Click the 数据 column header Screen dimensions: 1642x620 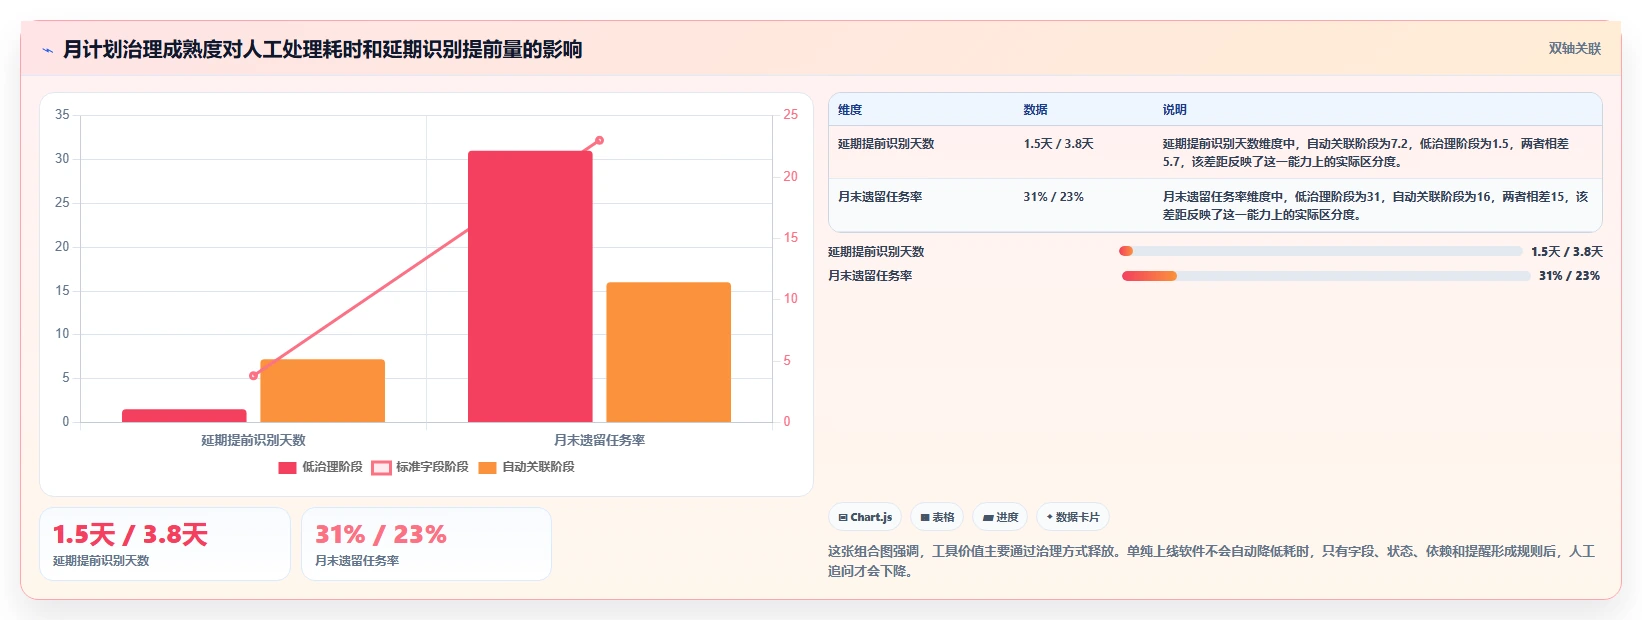pyautogui.click(x=1035, y=110)
